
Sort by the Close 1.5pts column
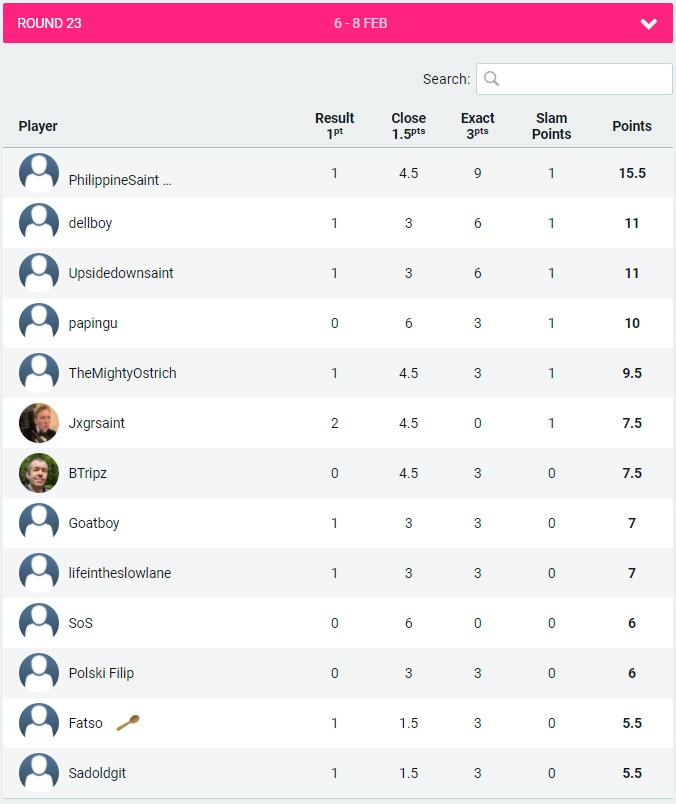pyautogui.click(x=408, y=126)
